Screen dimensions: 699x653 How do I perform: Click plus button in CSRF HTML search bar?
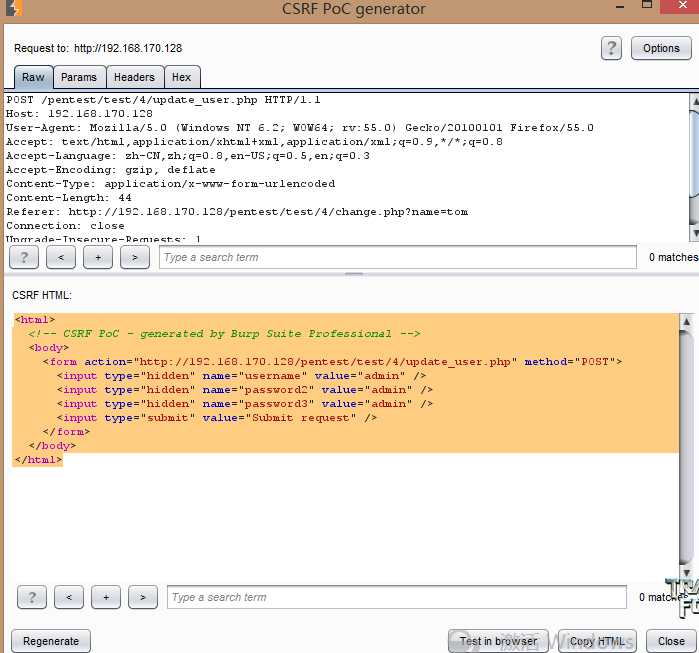coord(106,597)
